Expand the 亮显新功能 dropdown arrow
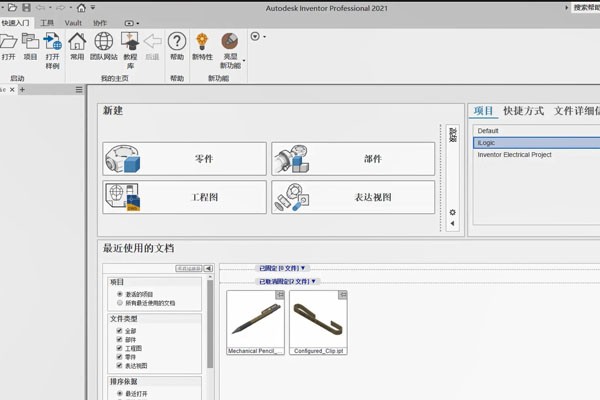Viewport: 600px width, 400px height. (x=244, y=60)
